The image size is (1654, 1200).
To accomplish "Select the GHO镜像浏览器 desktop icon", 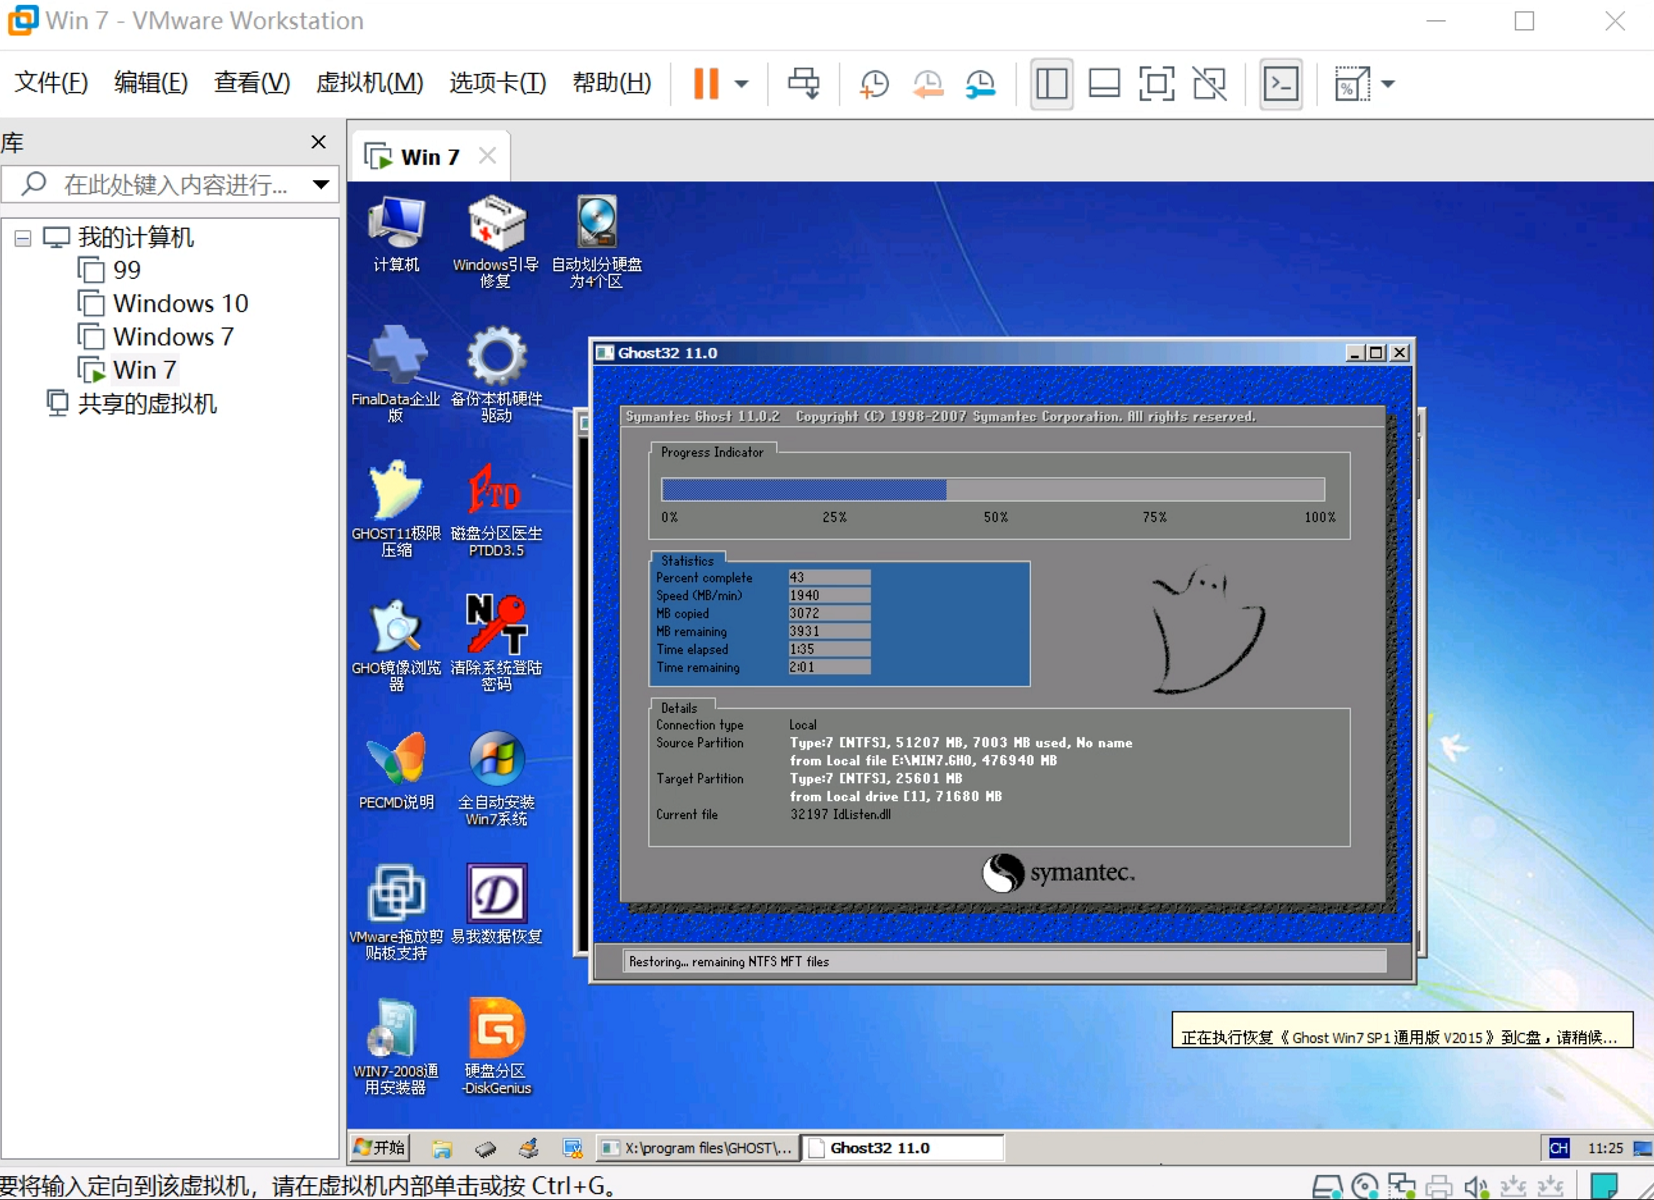I will coord(396,643).
